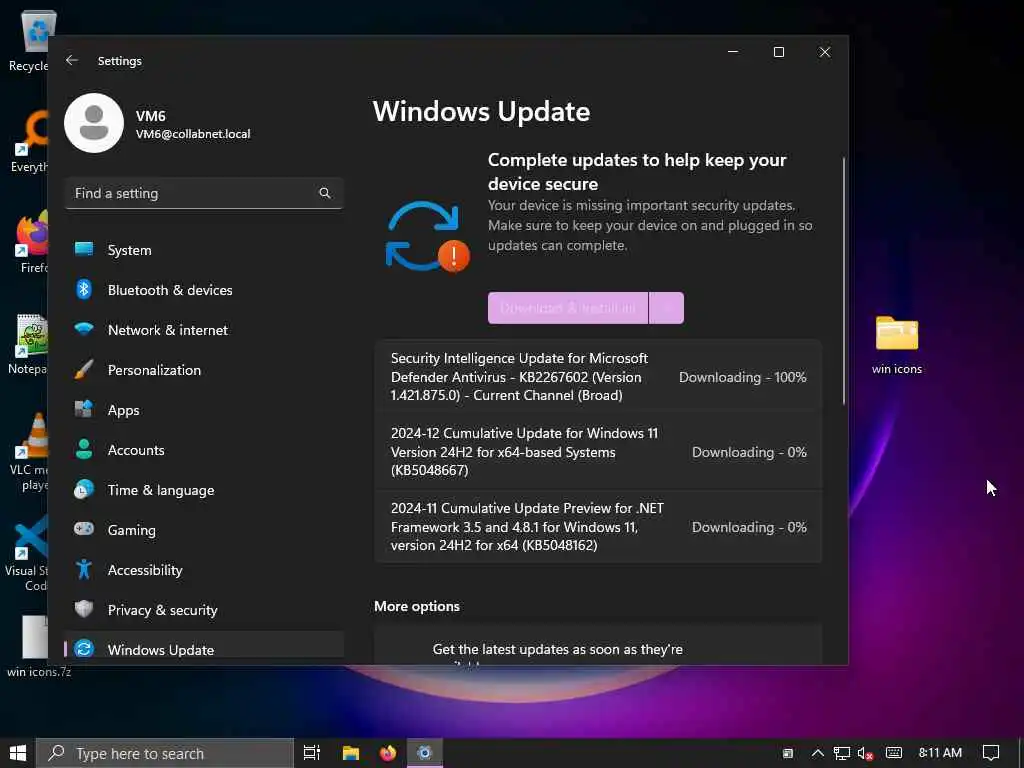Image resolution: width=1024 pixels, height=768 pixels.
Task: Open Network & internet wifi icon
Action: pyautogui.click(x=84, y=329)
